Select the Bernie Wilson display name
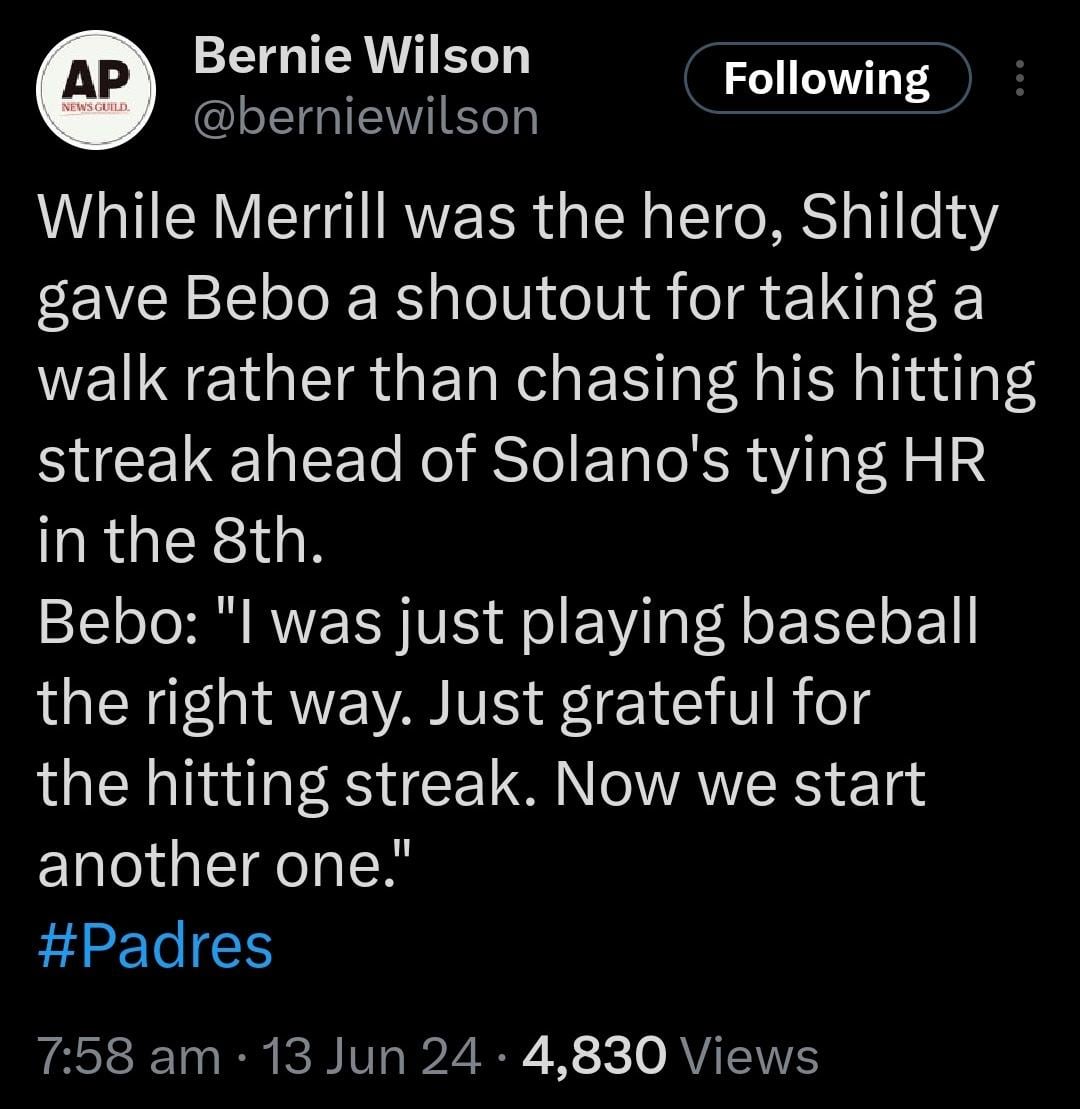Image resolution: width=1080 pixels, height=1109 pixels. click(x=361, y=56)
